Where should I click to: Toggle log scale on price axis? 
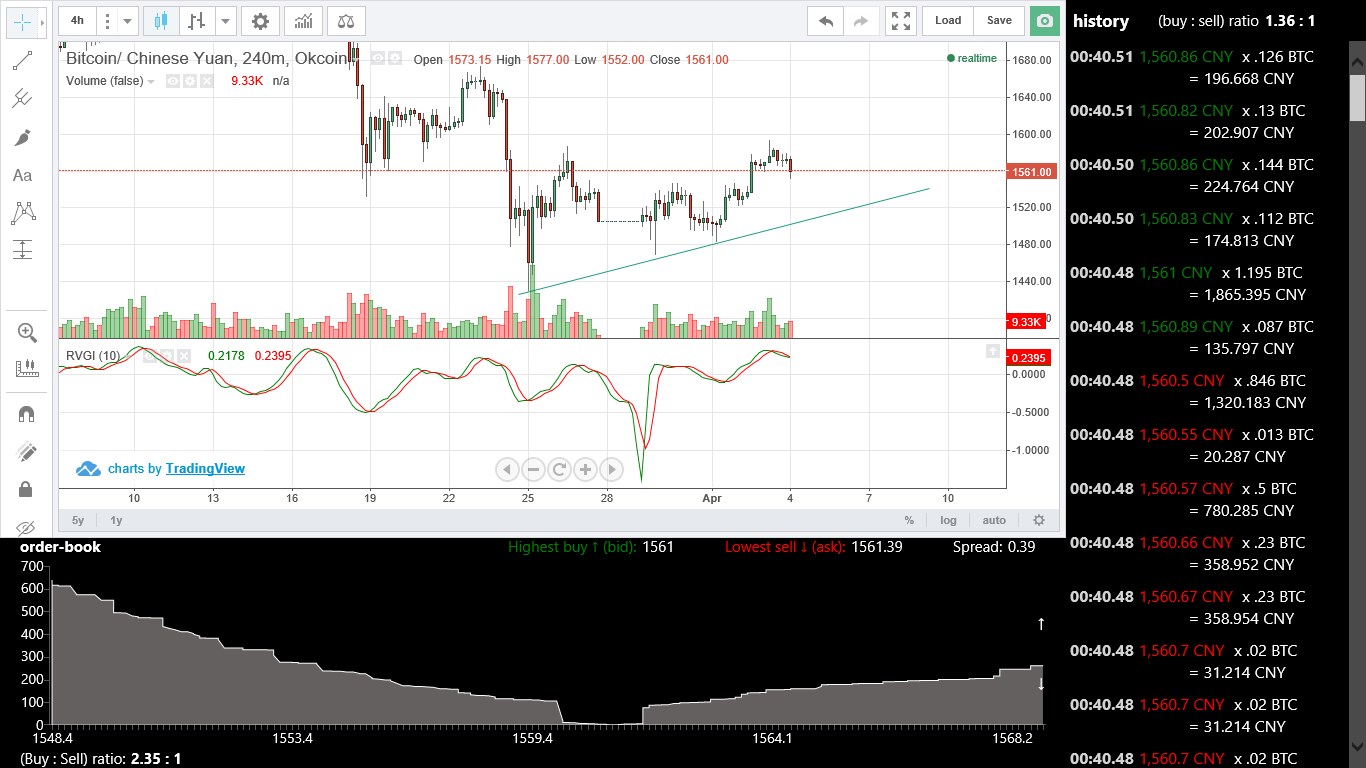pos(947,520)
